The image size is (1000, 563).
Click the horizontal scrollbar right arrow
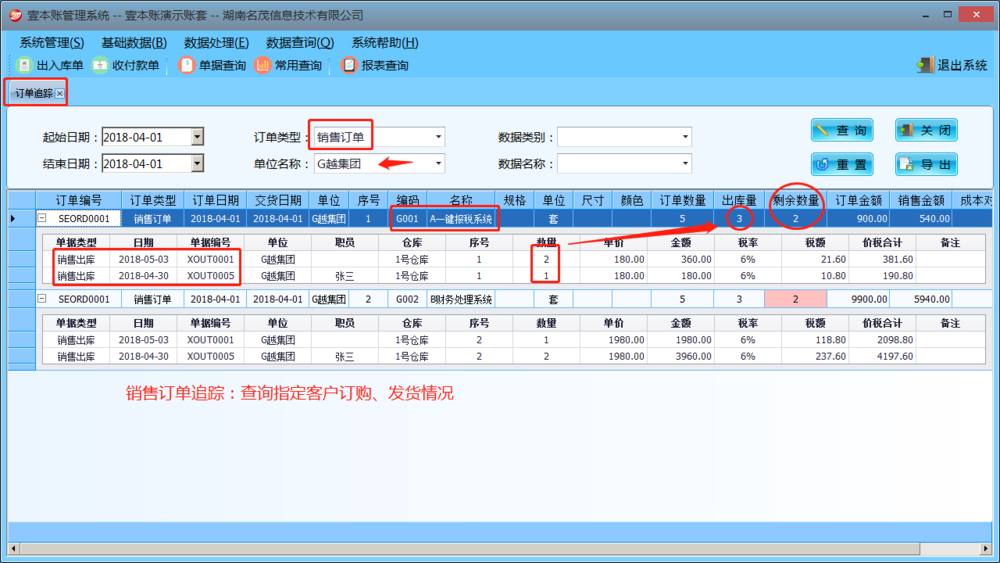tap(986, 548)
